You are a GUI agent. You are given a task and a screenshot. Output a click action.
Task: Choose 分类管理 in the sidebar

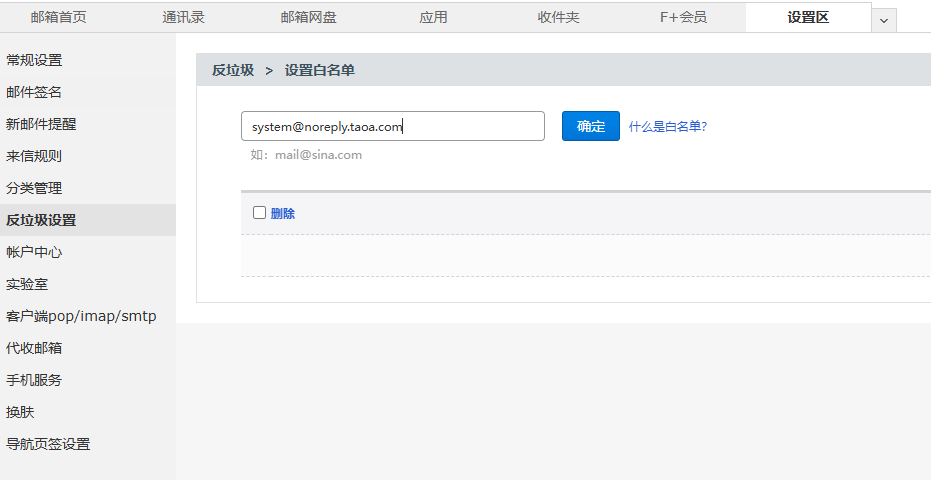pos(34,188)
